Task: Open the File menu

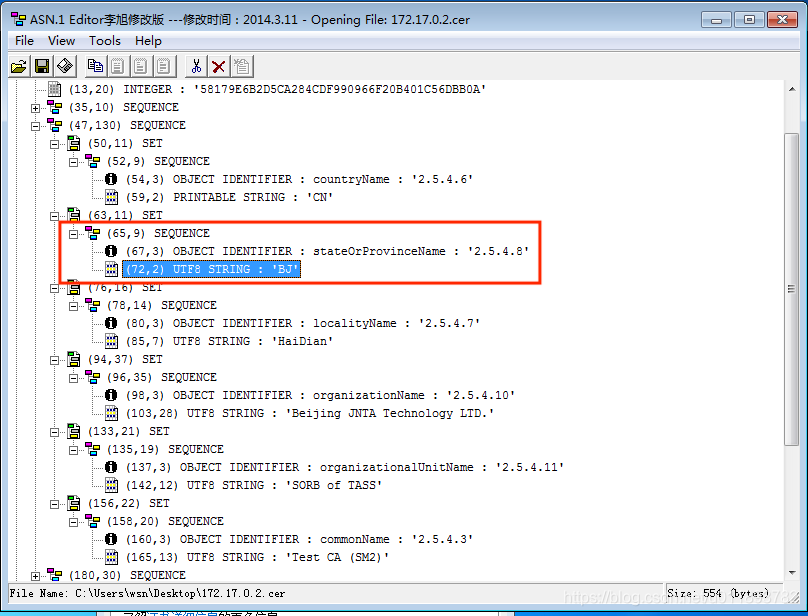Action: coord(24,41)
